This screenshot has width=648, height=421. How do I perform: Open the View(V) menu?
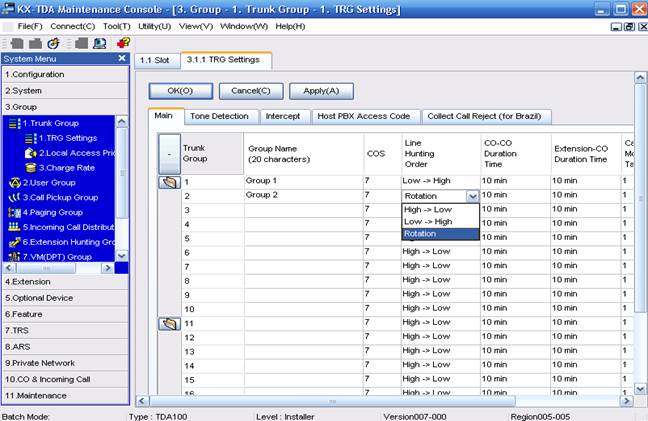point(196,26)
